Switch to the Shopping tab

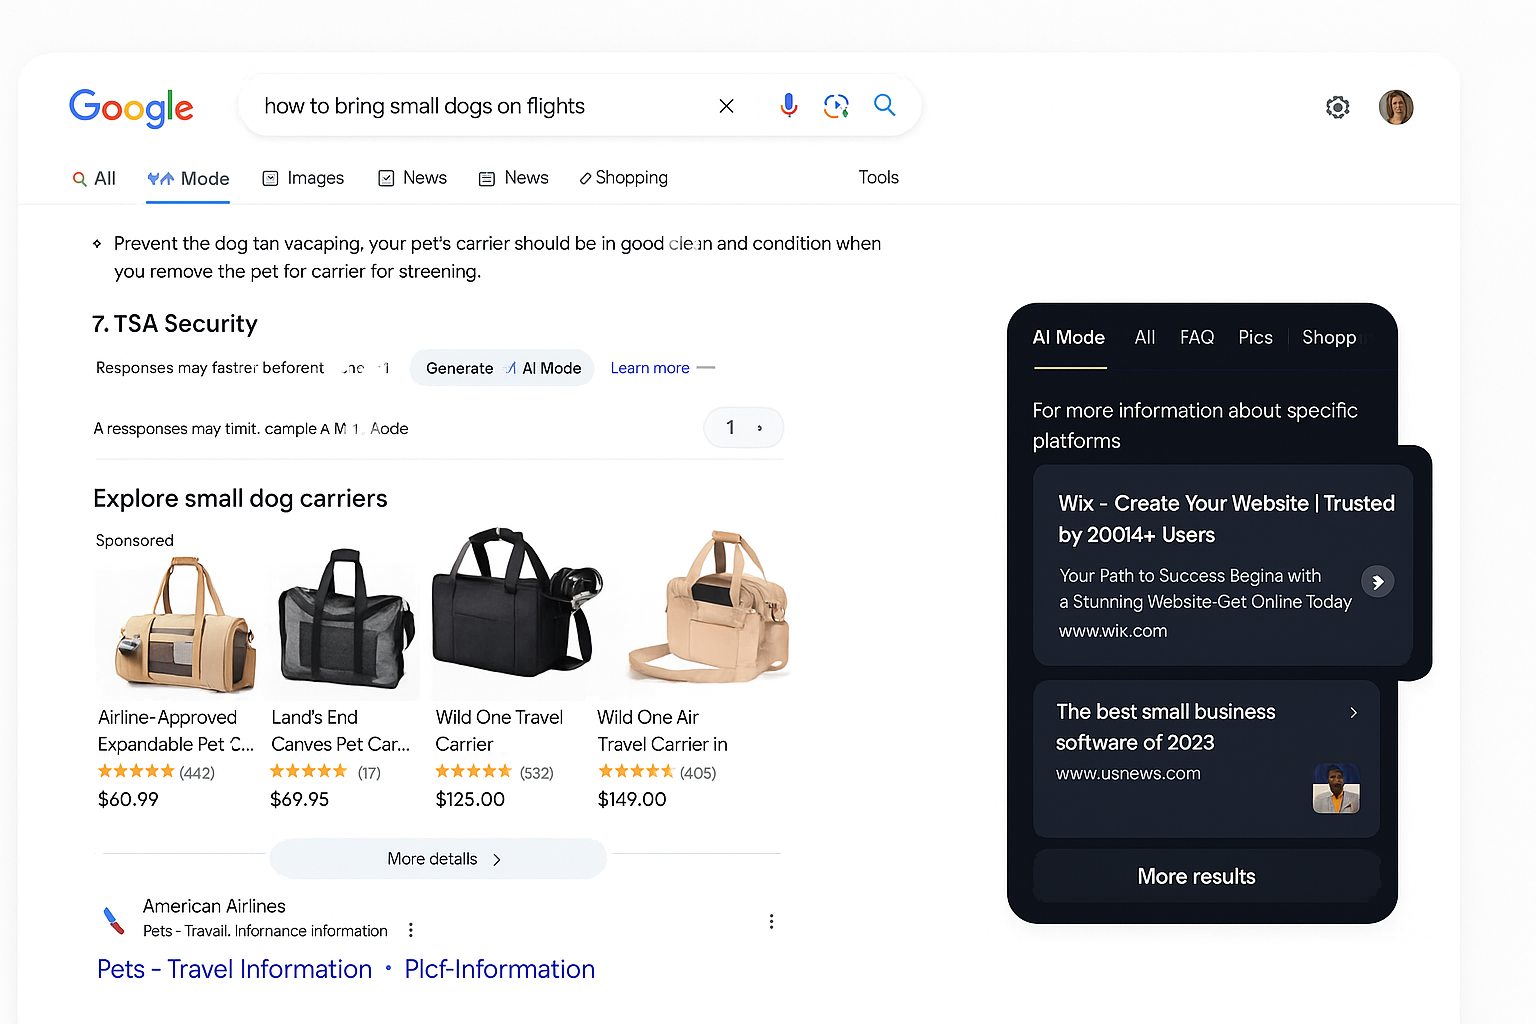[623, 178]
